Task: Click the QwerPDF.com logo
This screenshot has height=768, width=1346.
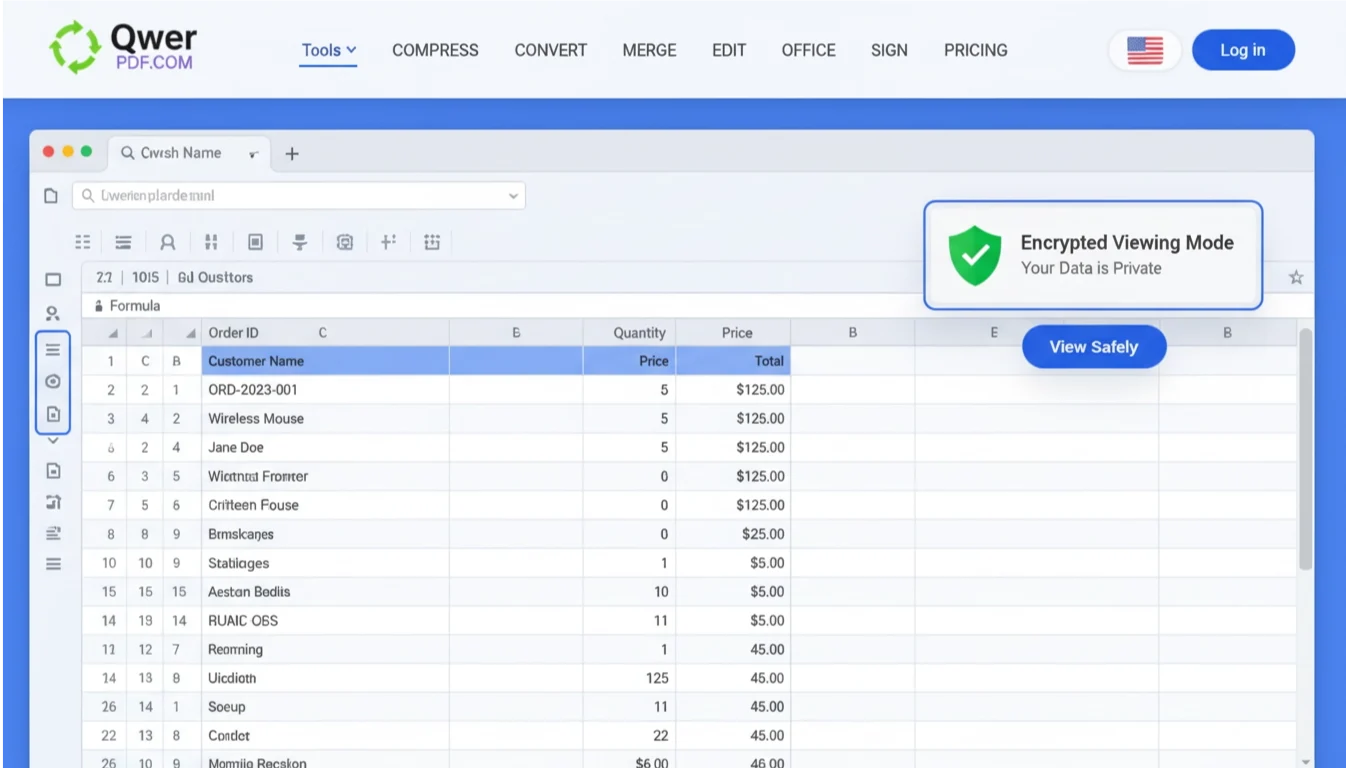Action: click(123, 48)
